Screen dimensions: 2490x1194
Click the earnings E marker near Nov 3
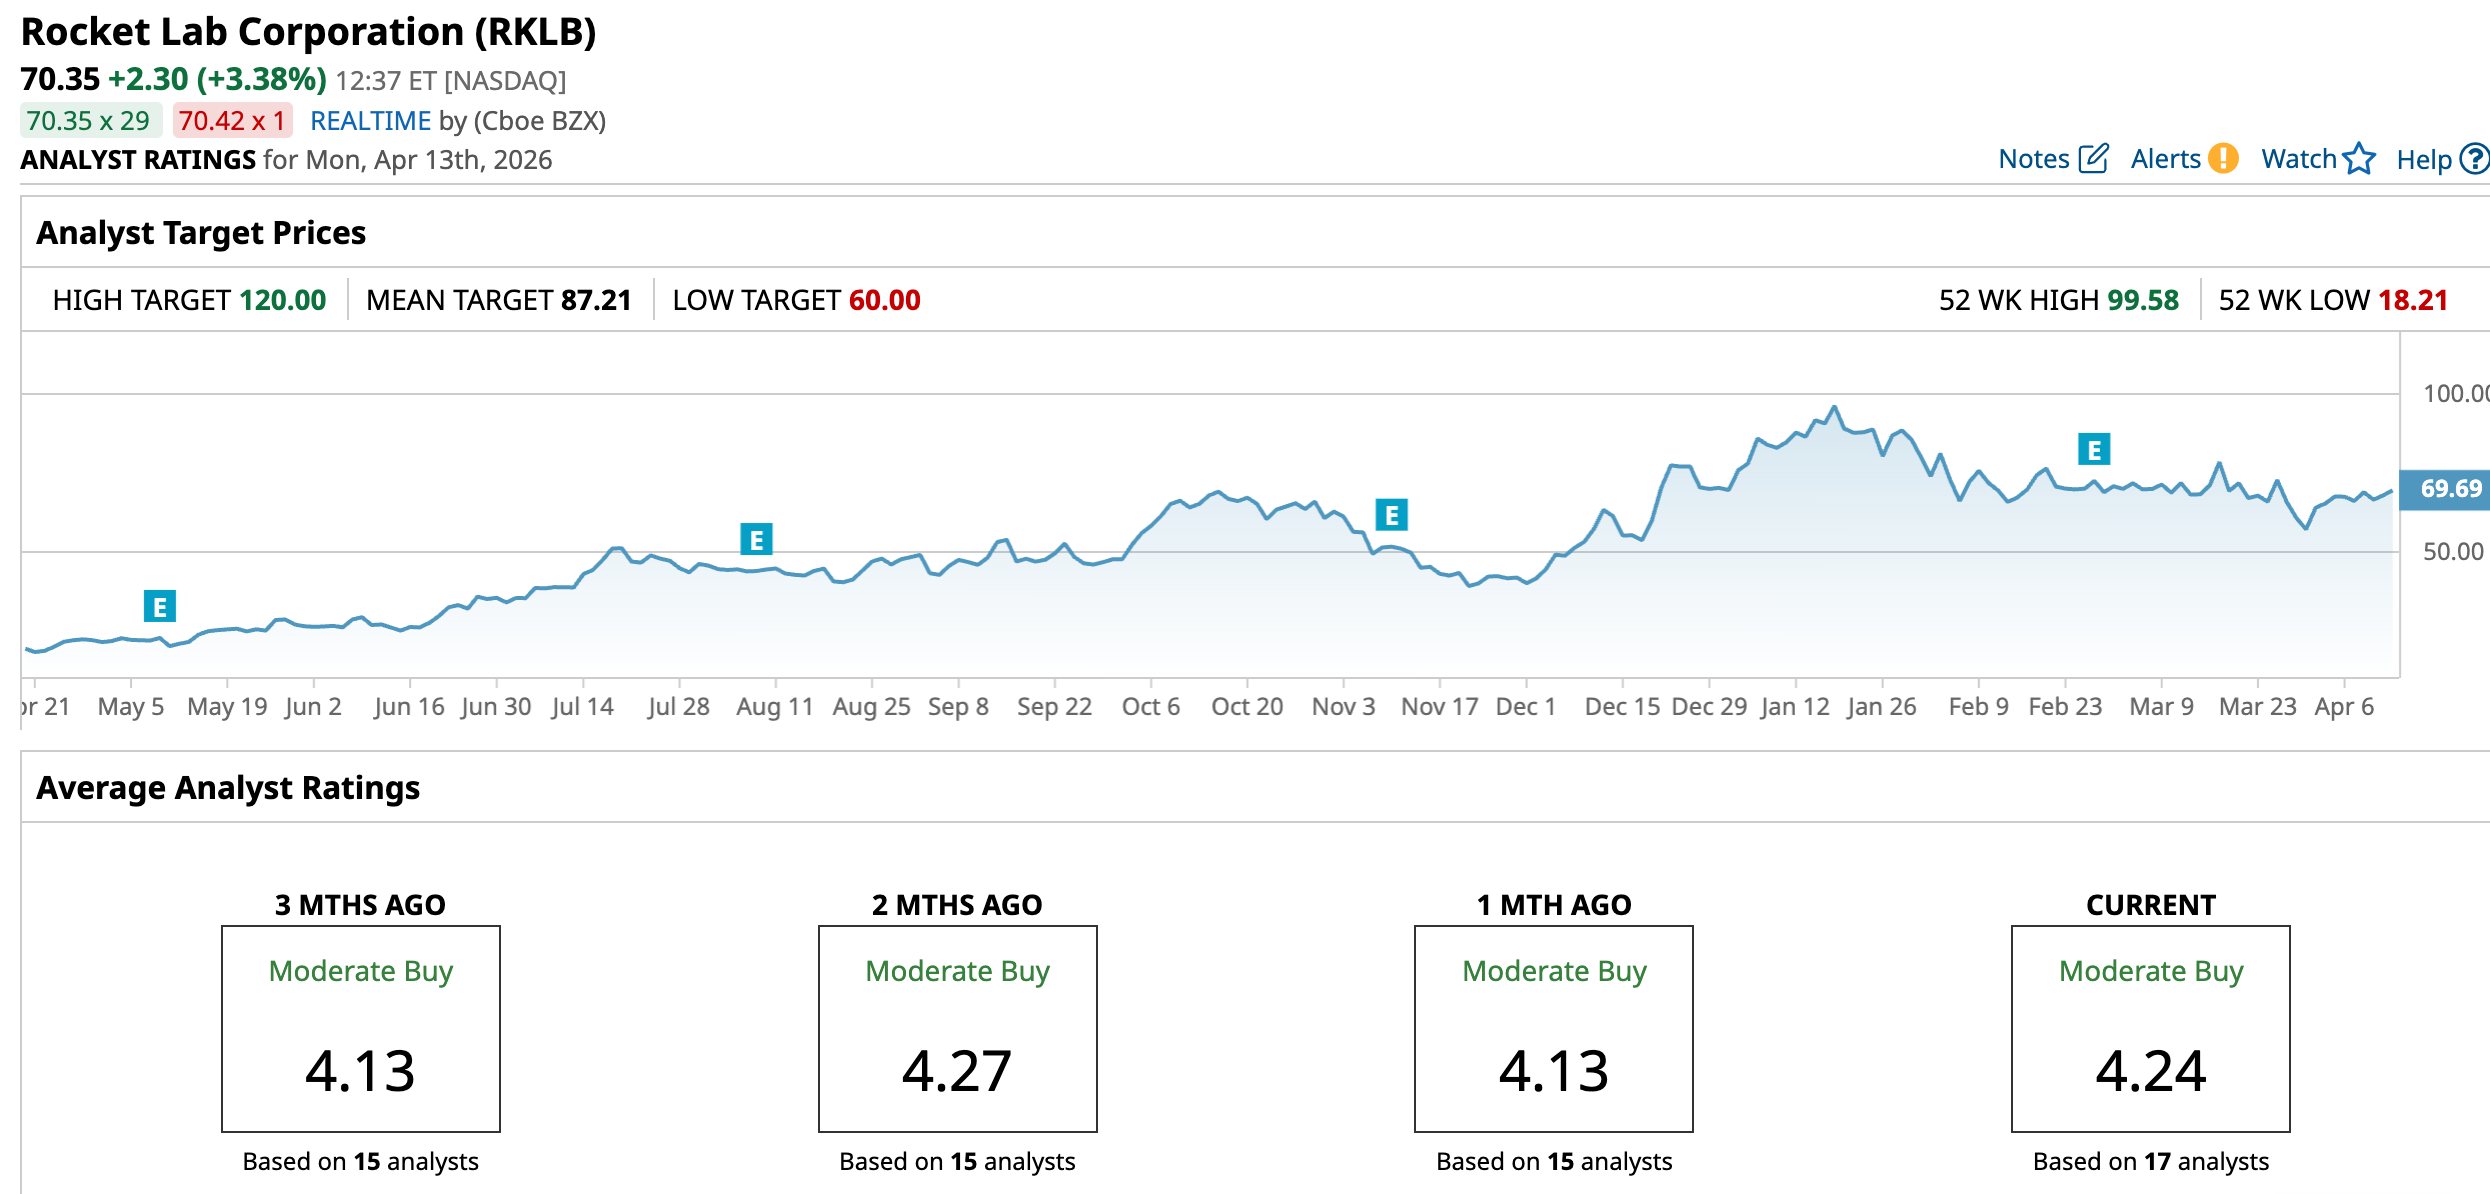pos(1391,515)
